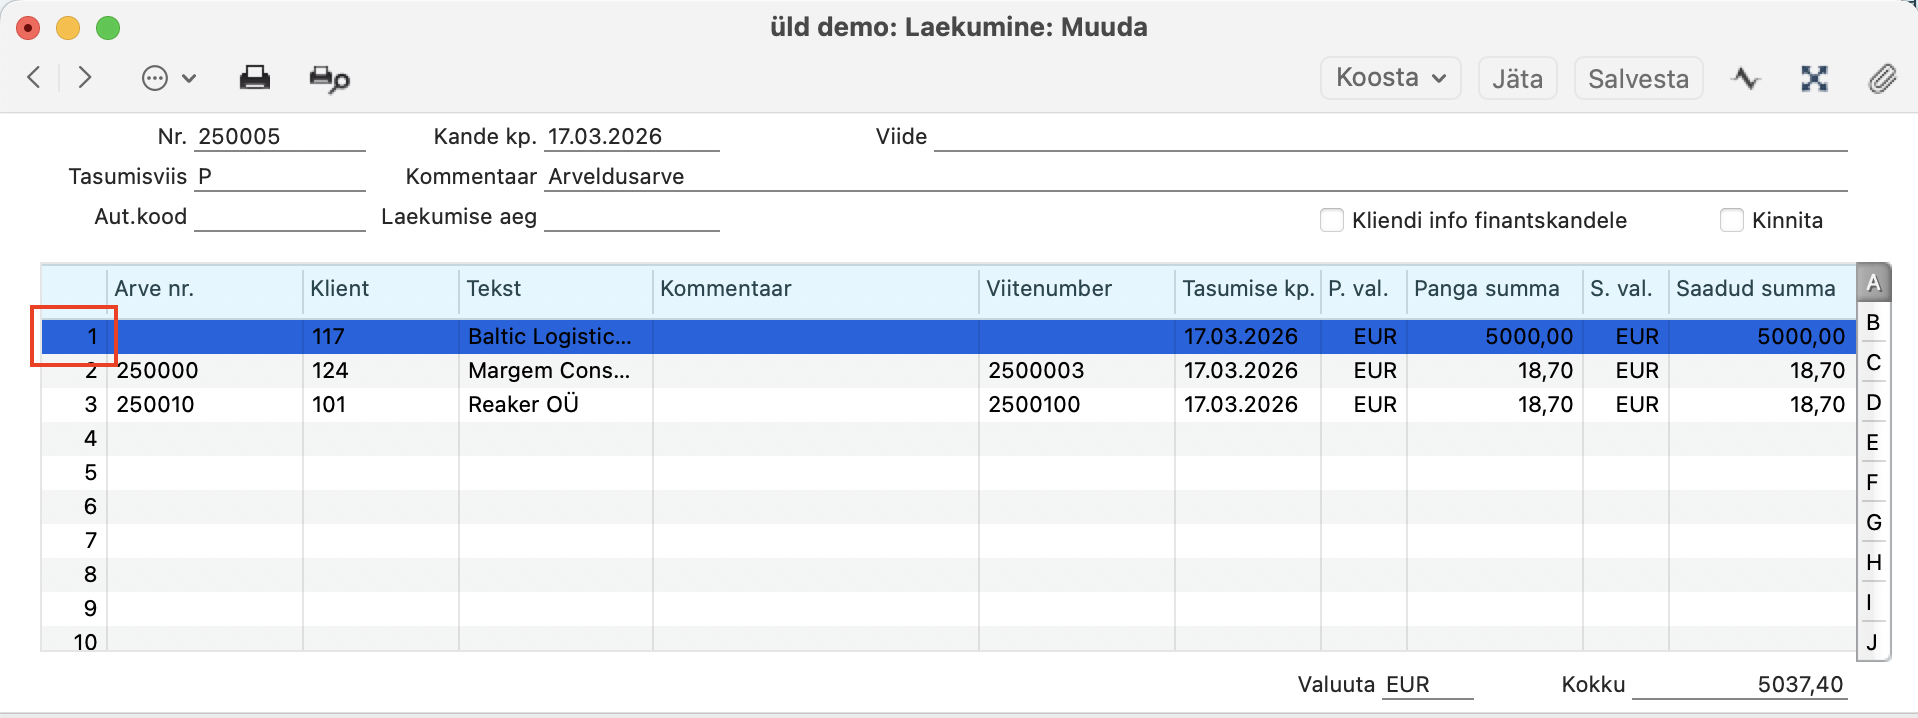Click the Viide input field

[1390, 137]
